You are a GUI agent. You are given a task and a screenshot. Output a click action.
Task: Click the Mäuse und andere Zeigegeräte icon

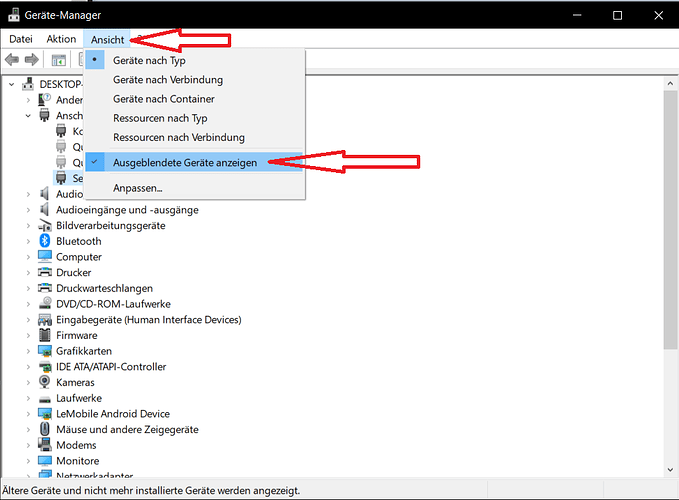(x=45, y=429)
